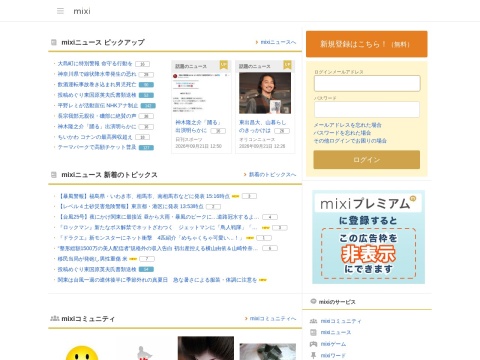Image resolution: width=480 pixels, height=360 pixels.
Task: Open パスワードを忘れた場合 help link
Action: point(342,133)
